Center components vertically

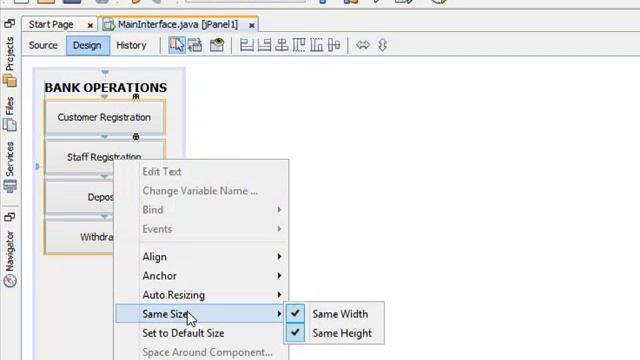click(334, 45)
